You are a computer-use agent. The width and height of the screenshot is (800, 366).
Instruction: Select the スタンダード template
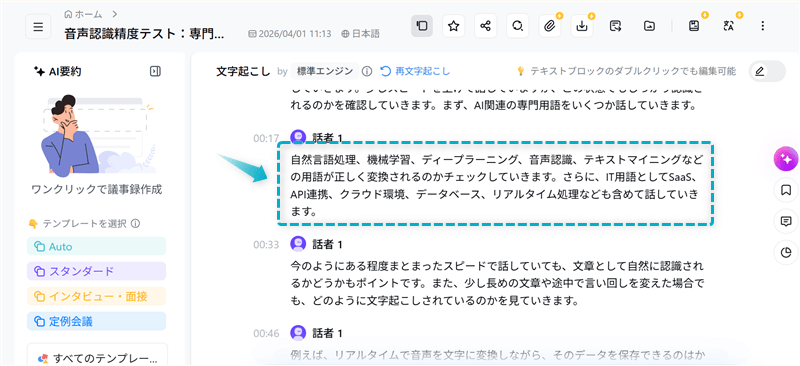96,272
